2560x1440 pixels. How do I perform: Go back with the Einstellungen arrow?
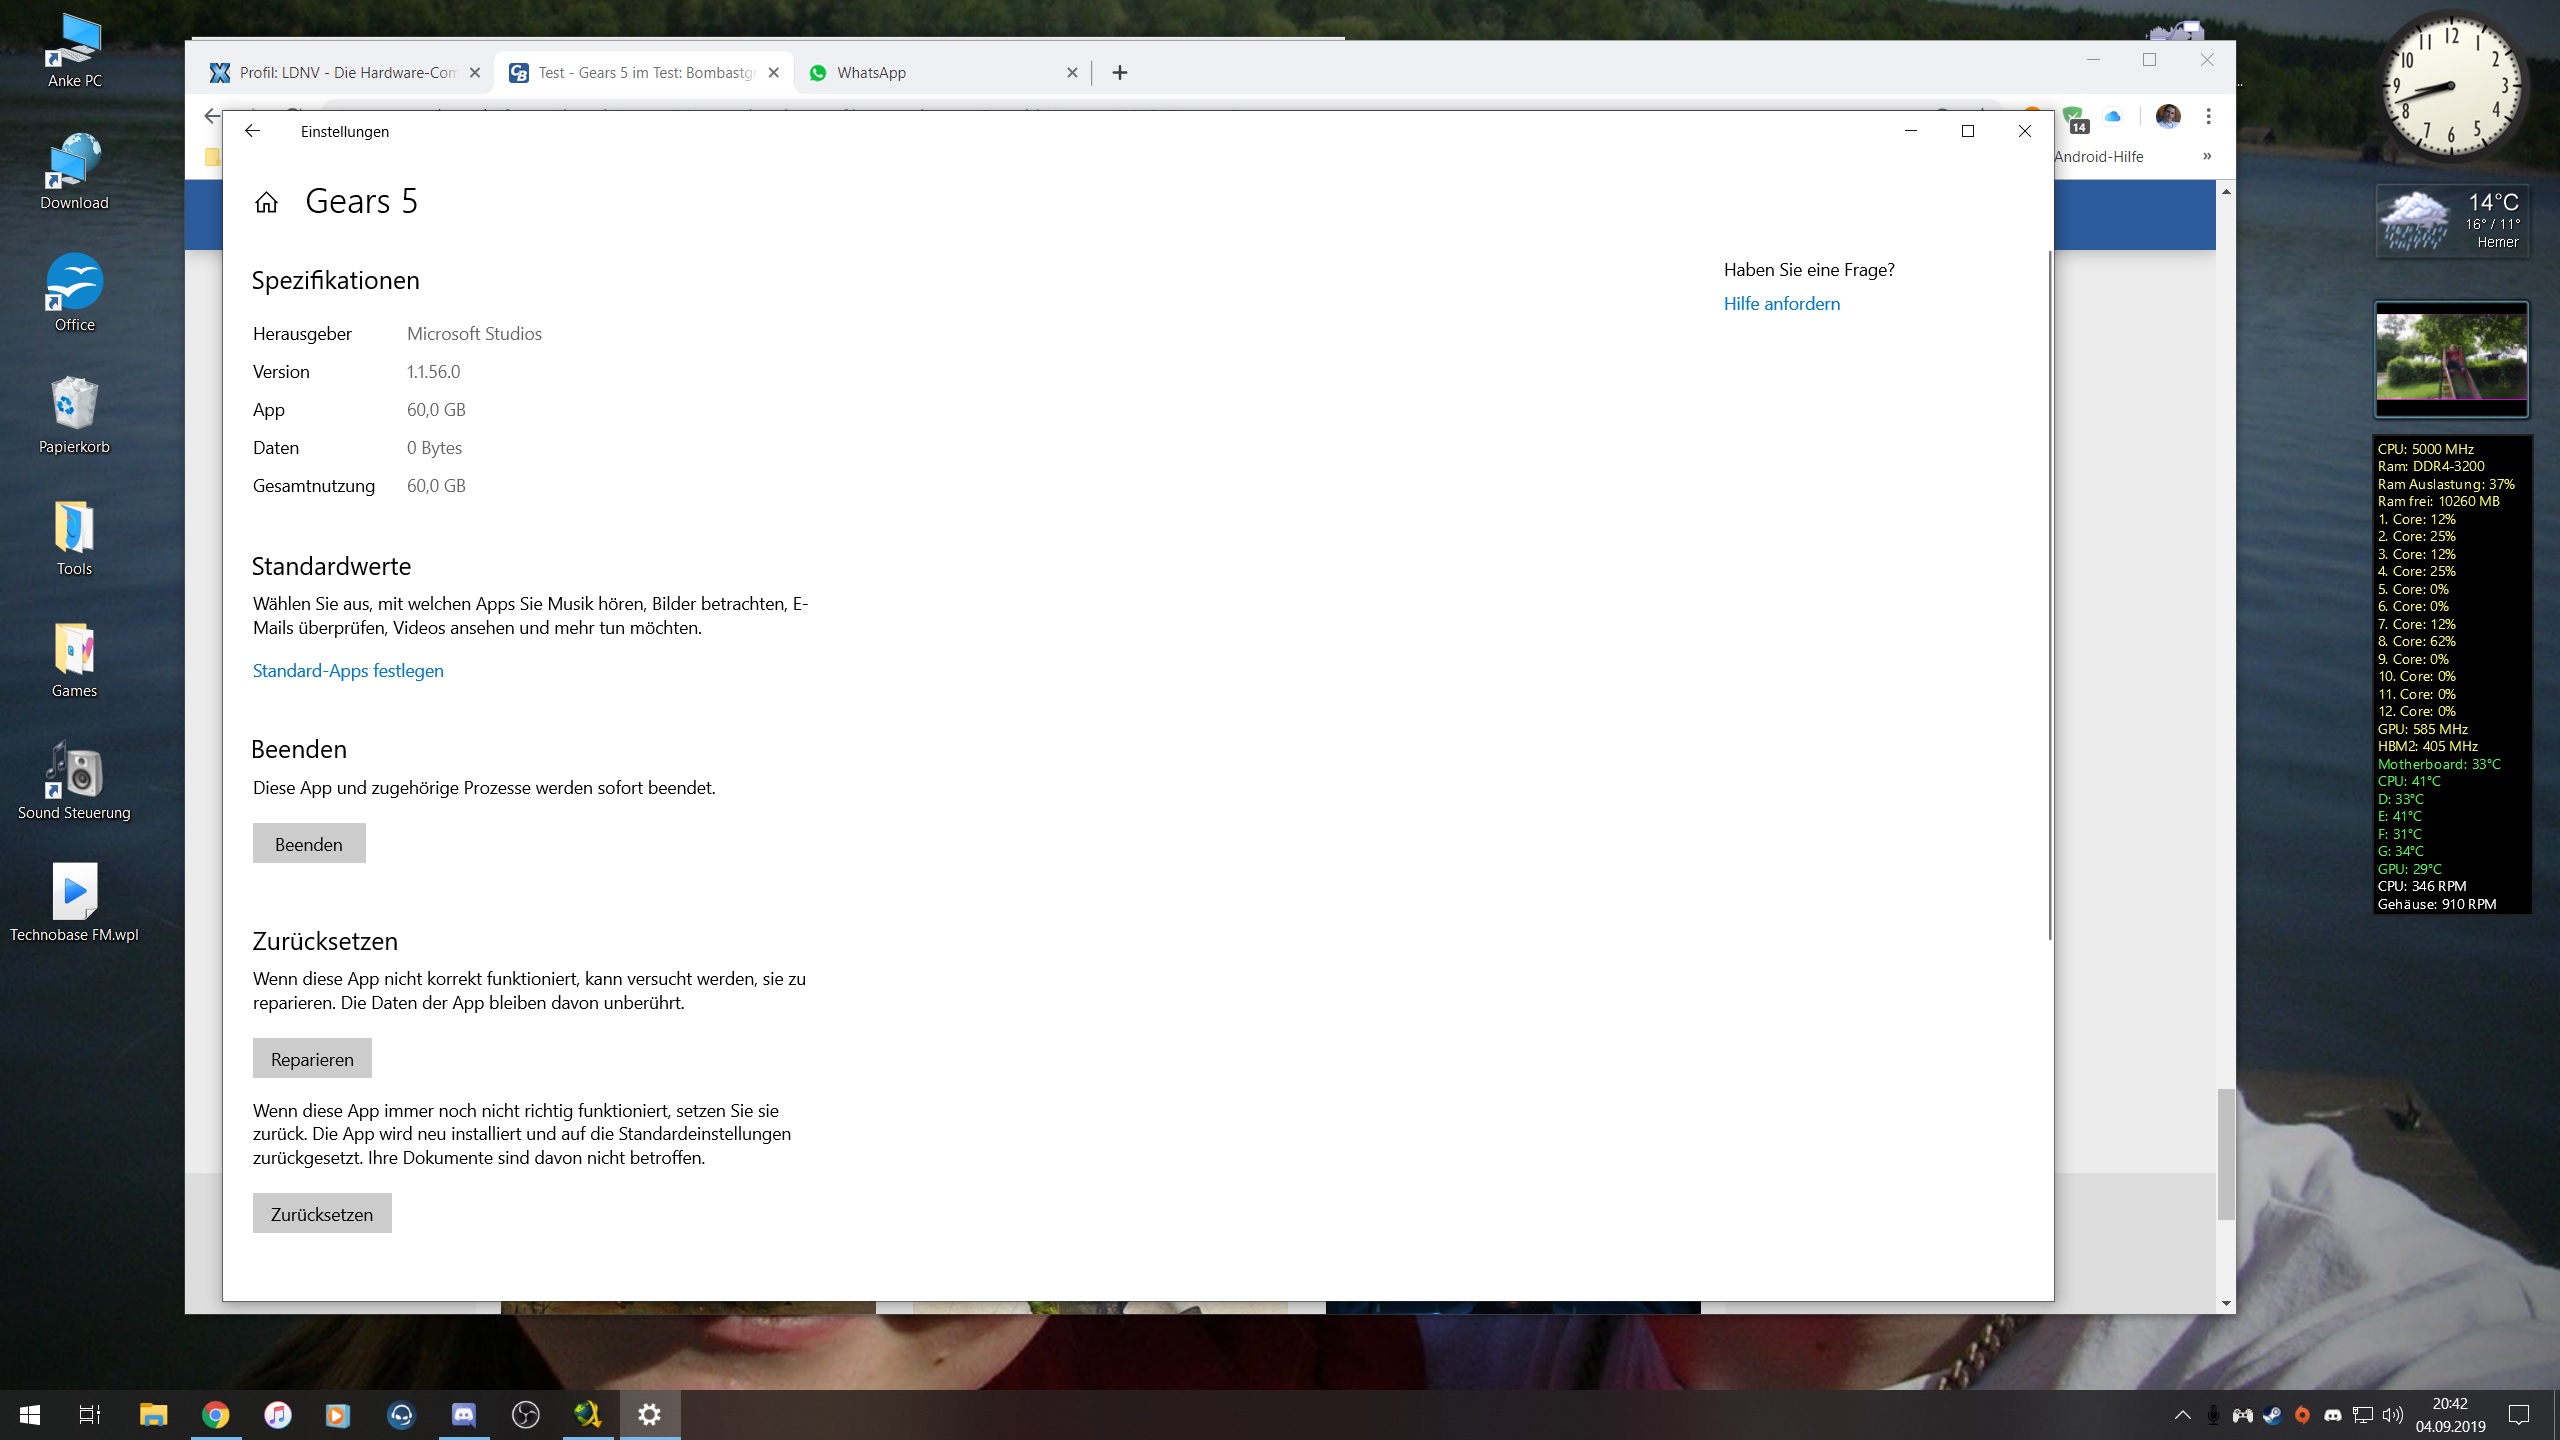252,131
